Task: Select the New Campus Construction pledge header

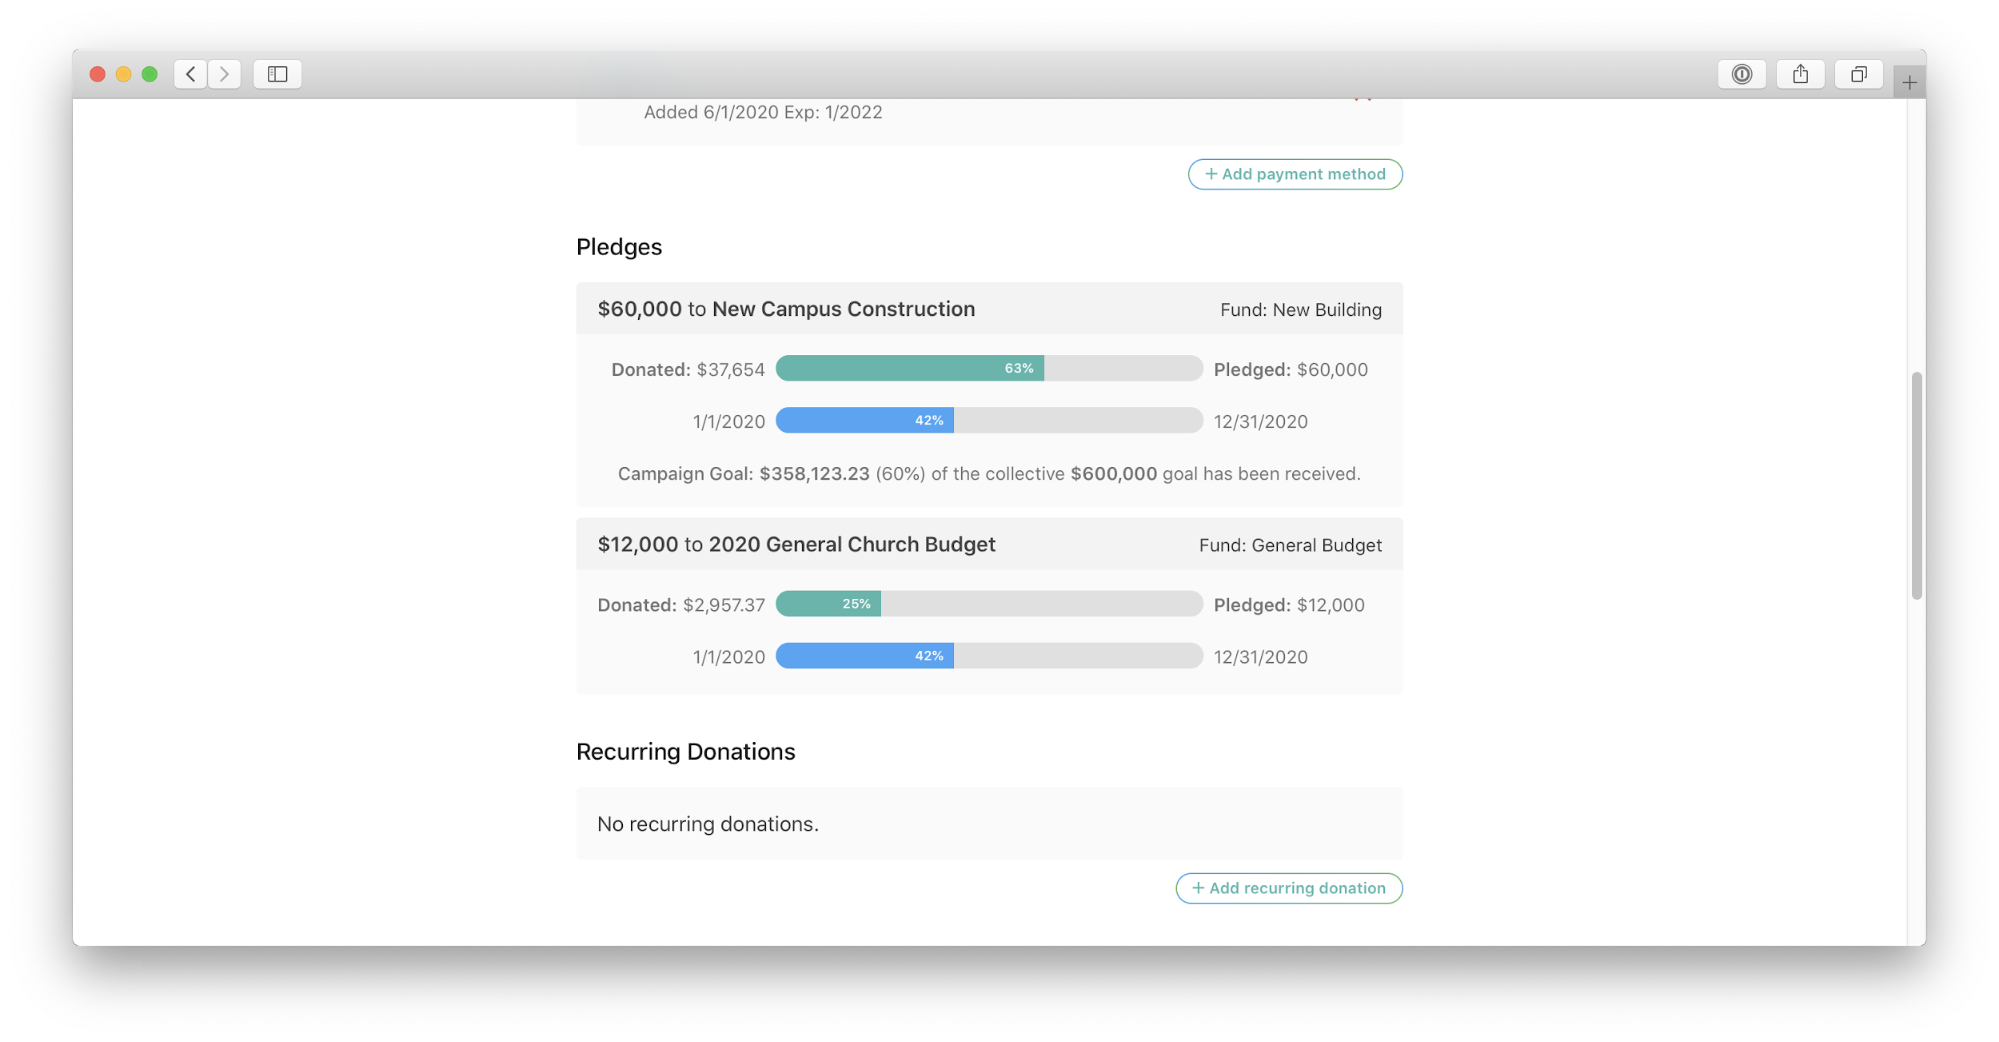Action: click(786, 309)
